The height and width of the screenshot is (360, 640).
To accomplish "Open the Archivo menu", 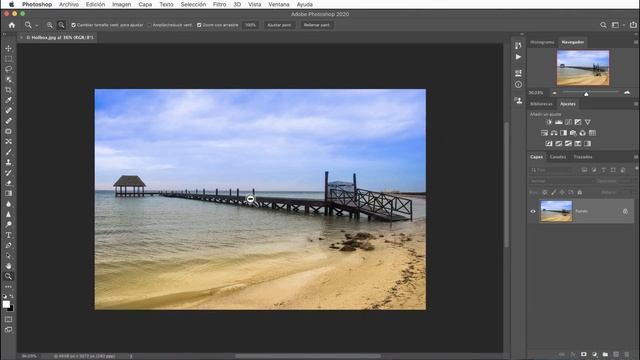I will click(x=69, y=4).
